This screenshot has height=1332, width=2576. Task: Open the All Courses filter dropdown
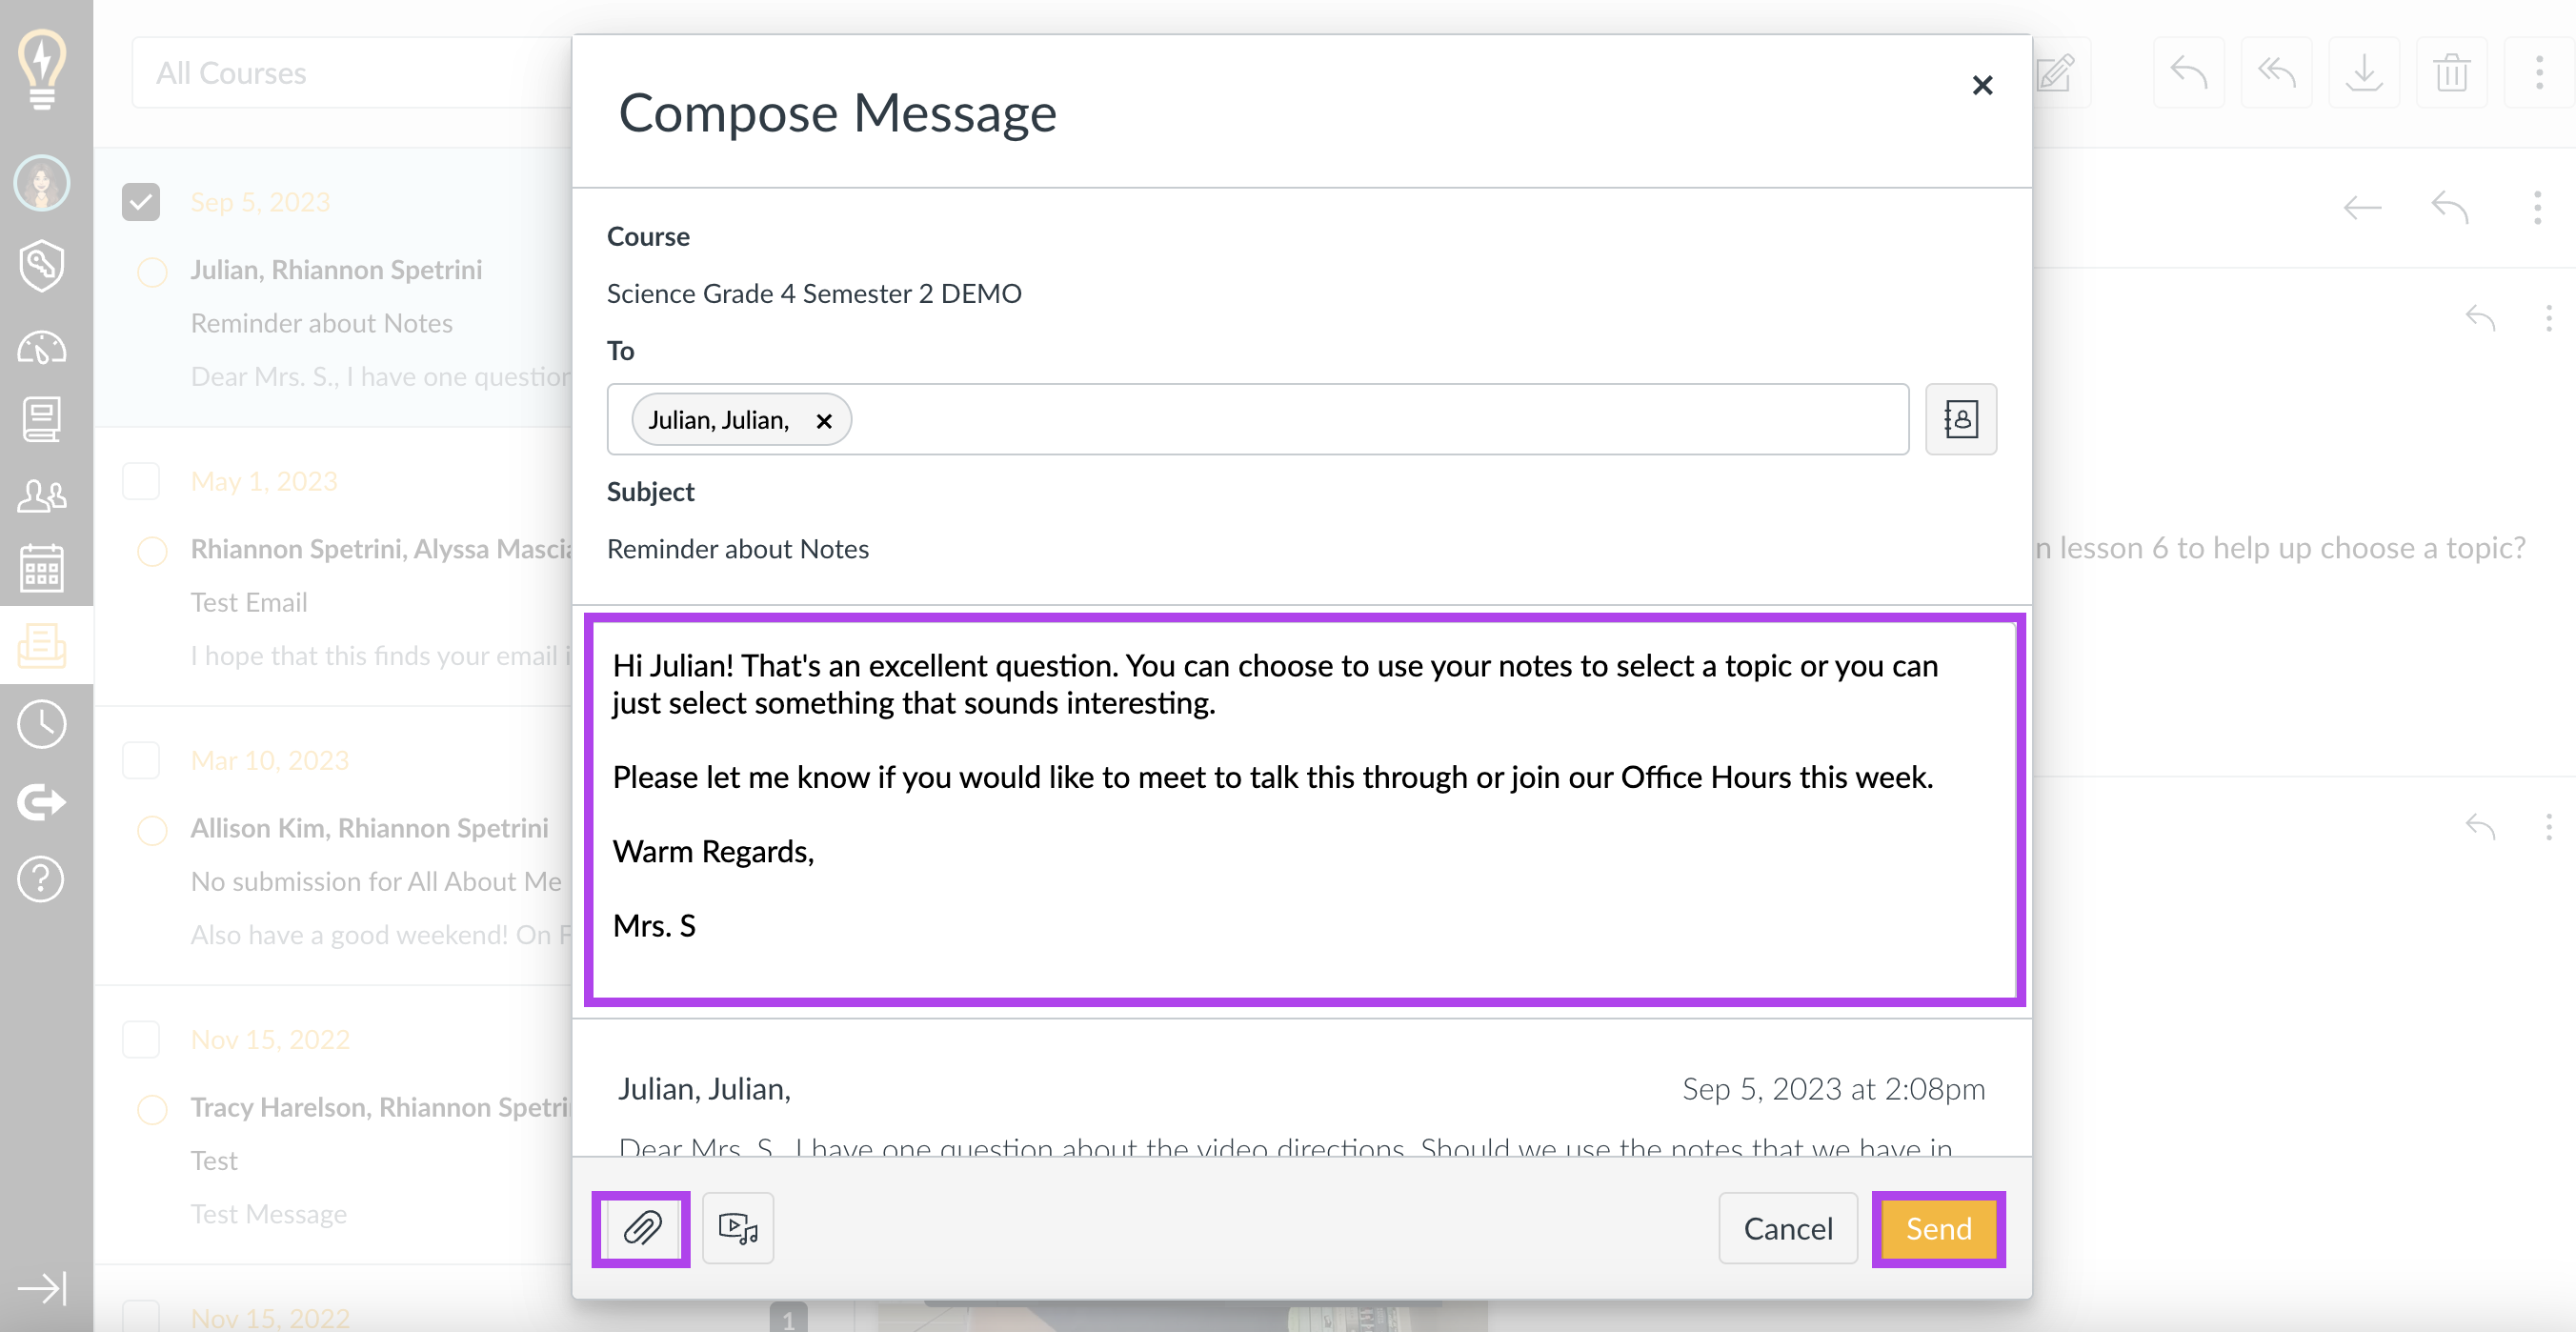coord(352,72)
